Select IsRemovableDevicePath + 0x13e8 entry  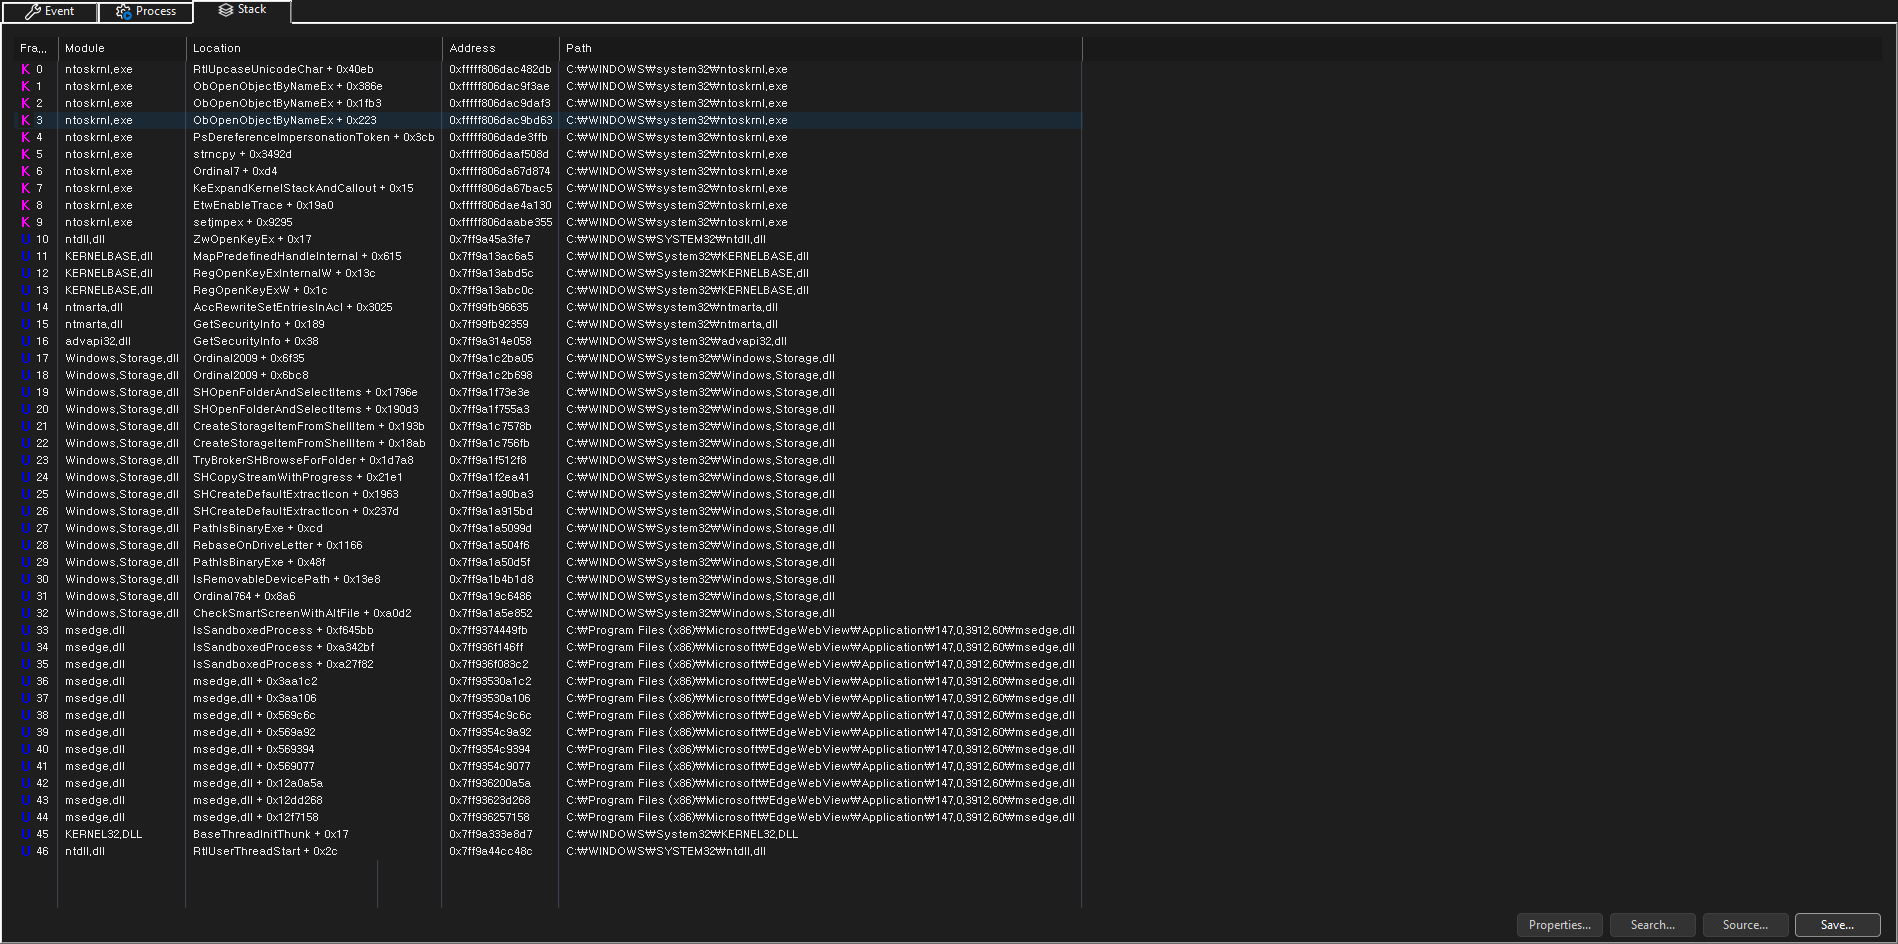coord(287,579)
